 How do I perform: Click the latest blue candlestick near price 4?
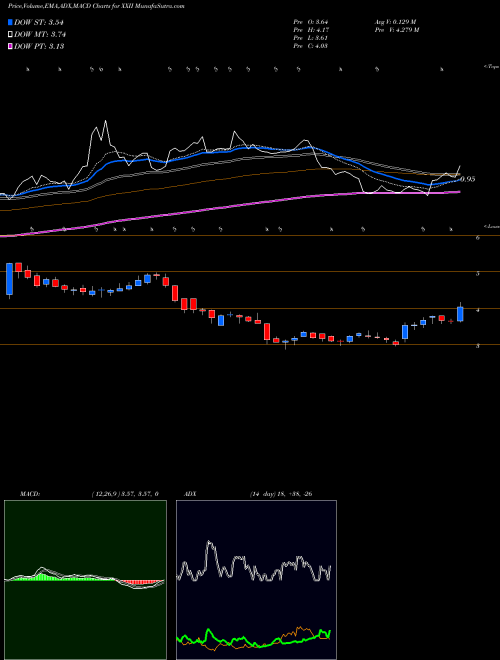tap(460, 314)
